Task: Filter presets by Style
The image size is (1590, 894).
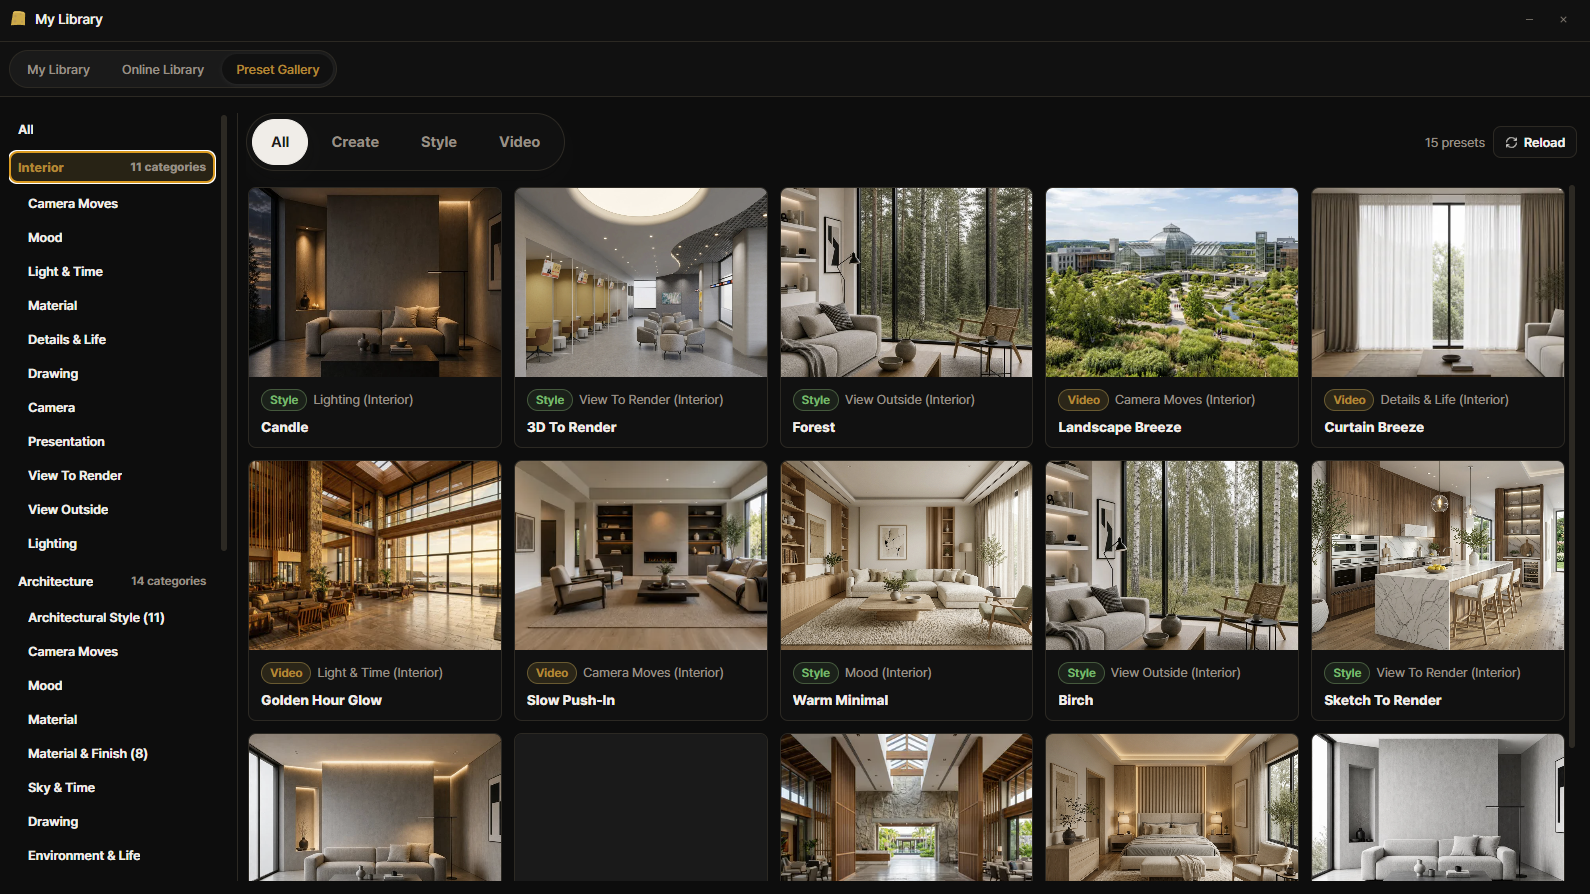Action: pyautogui.click(x=439, y=142)
